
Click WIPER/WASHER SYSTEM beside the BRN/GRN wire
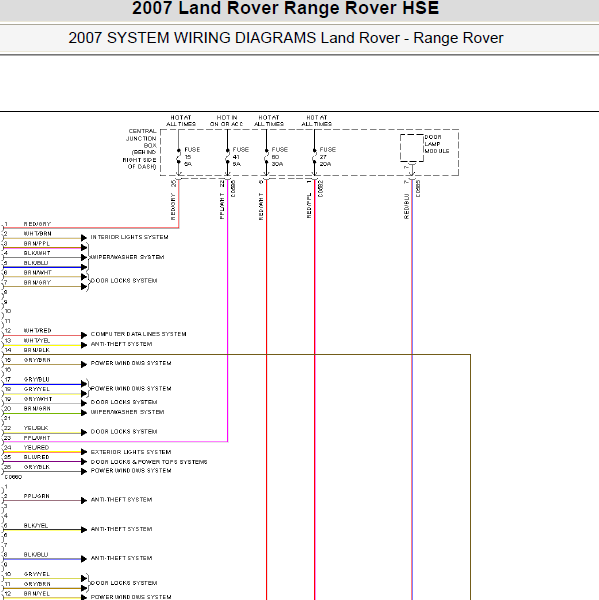127,412
